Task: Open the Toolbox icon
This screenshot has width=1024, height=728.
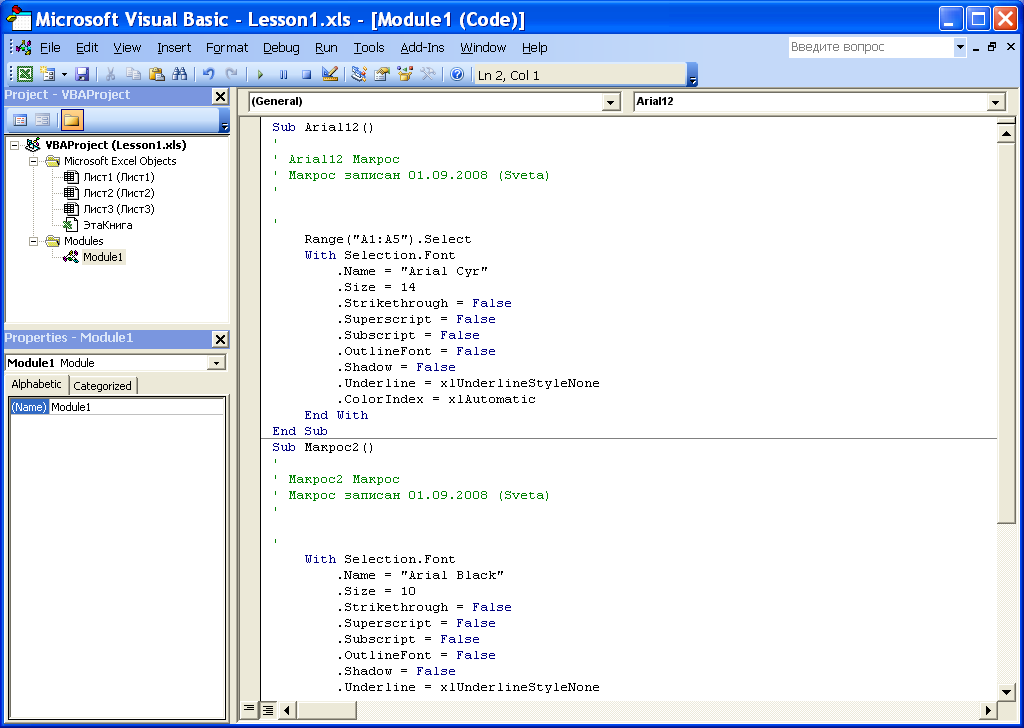Action: (428, 74)
